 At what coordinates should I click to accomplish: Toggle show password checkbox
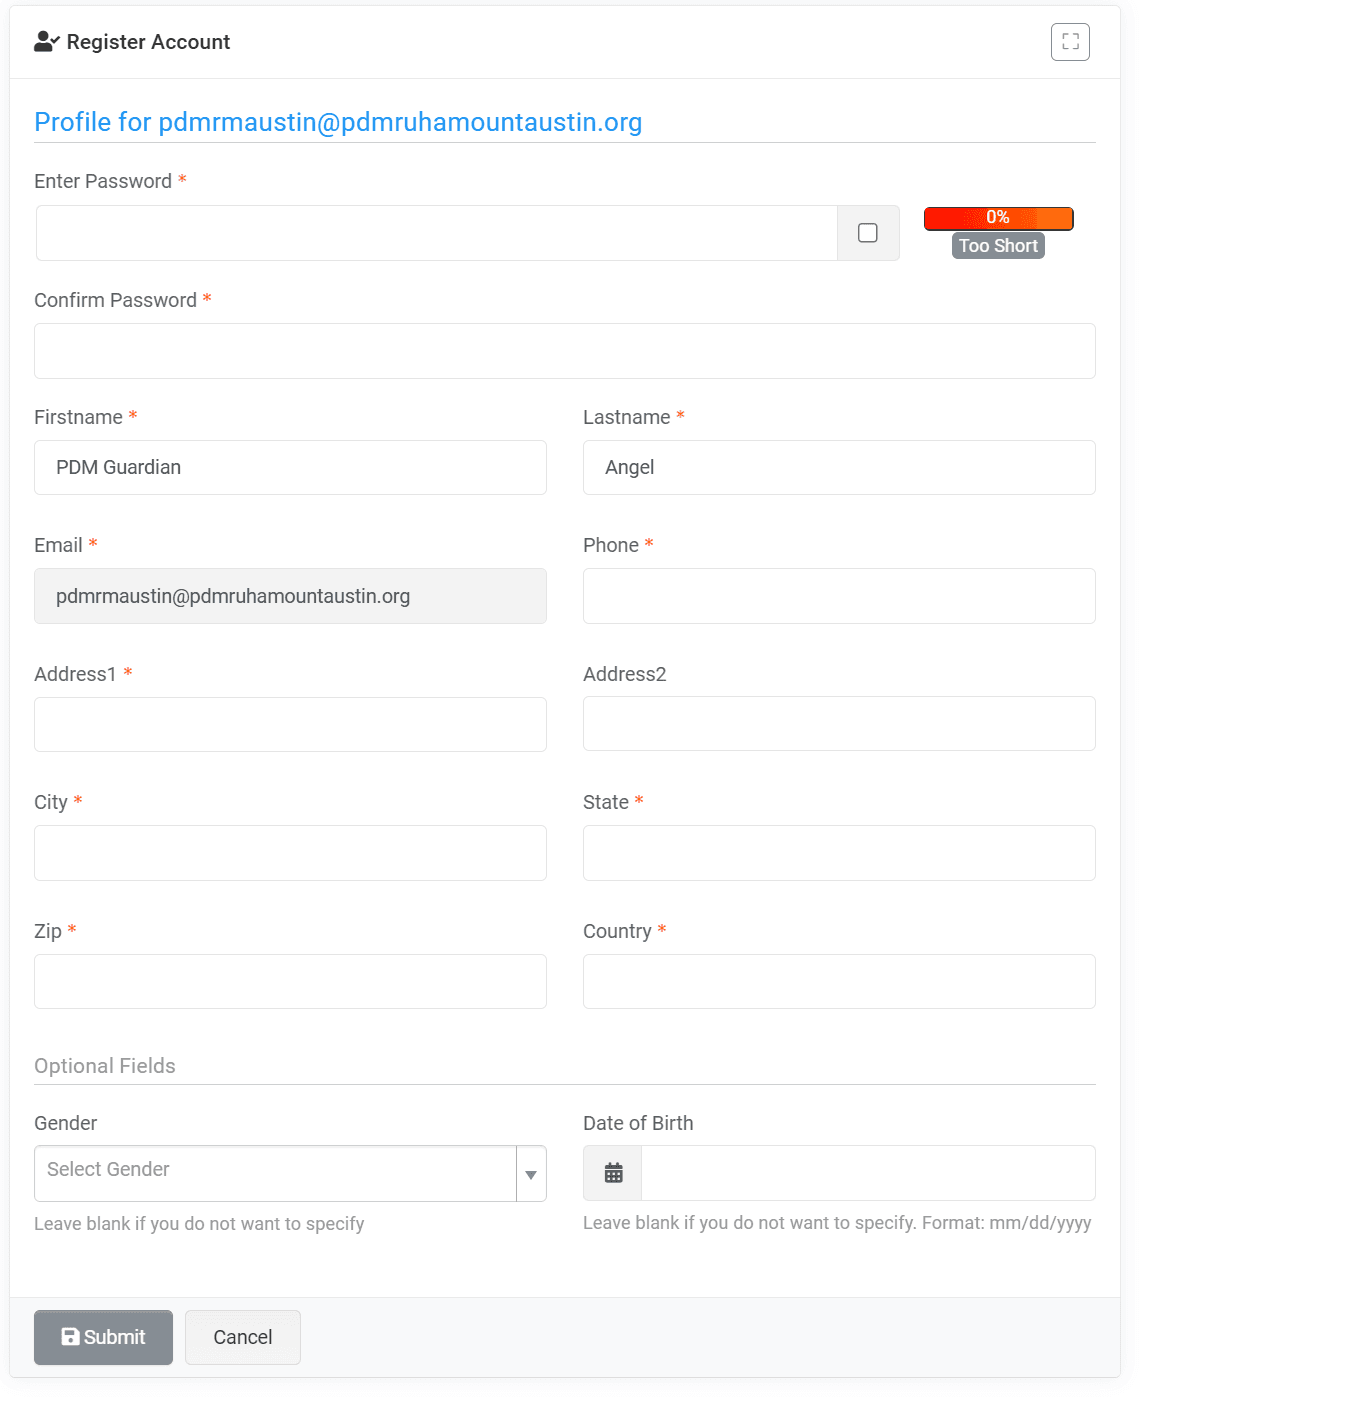868,233
